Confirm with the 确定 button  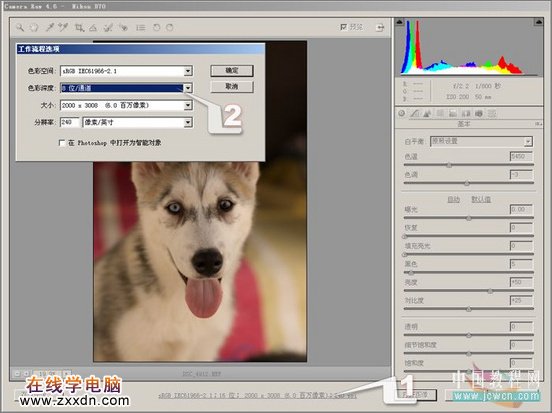(x=232, y=70)
